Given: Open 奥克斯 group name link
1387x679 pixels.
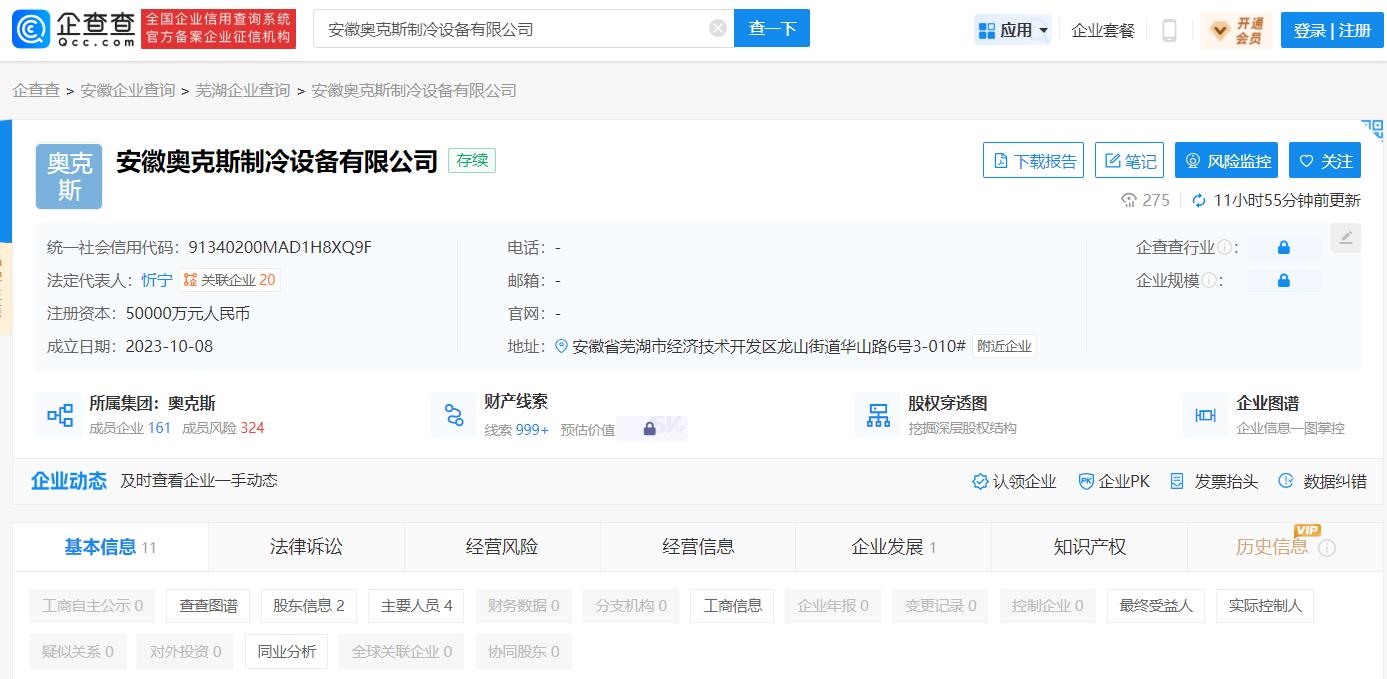Looking at the screenshot, I should tap(192, 403).
